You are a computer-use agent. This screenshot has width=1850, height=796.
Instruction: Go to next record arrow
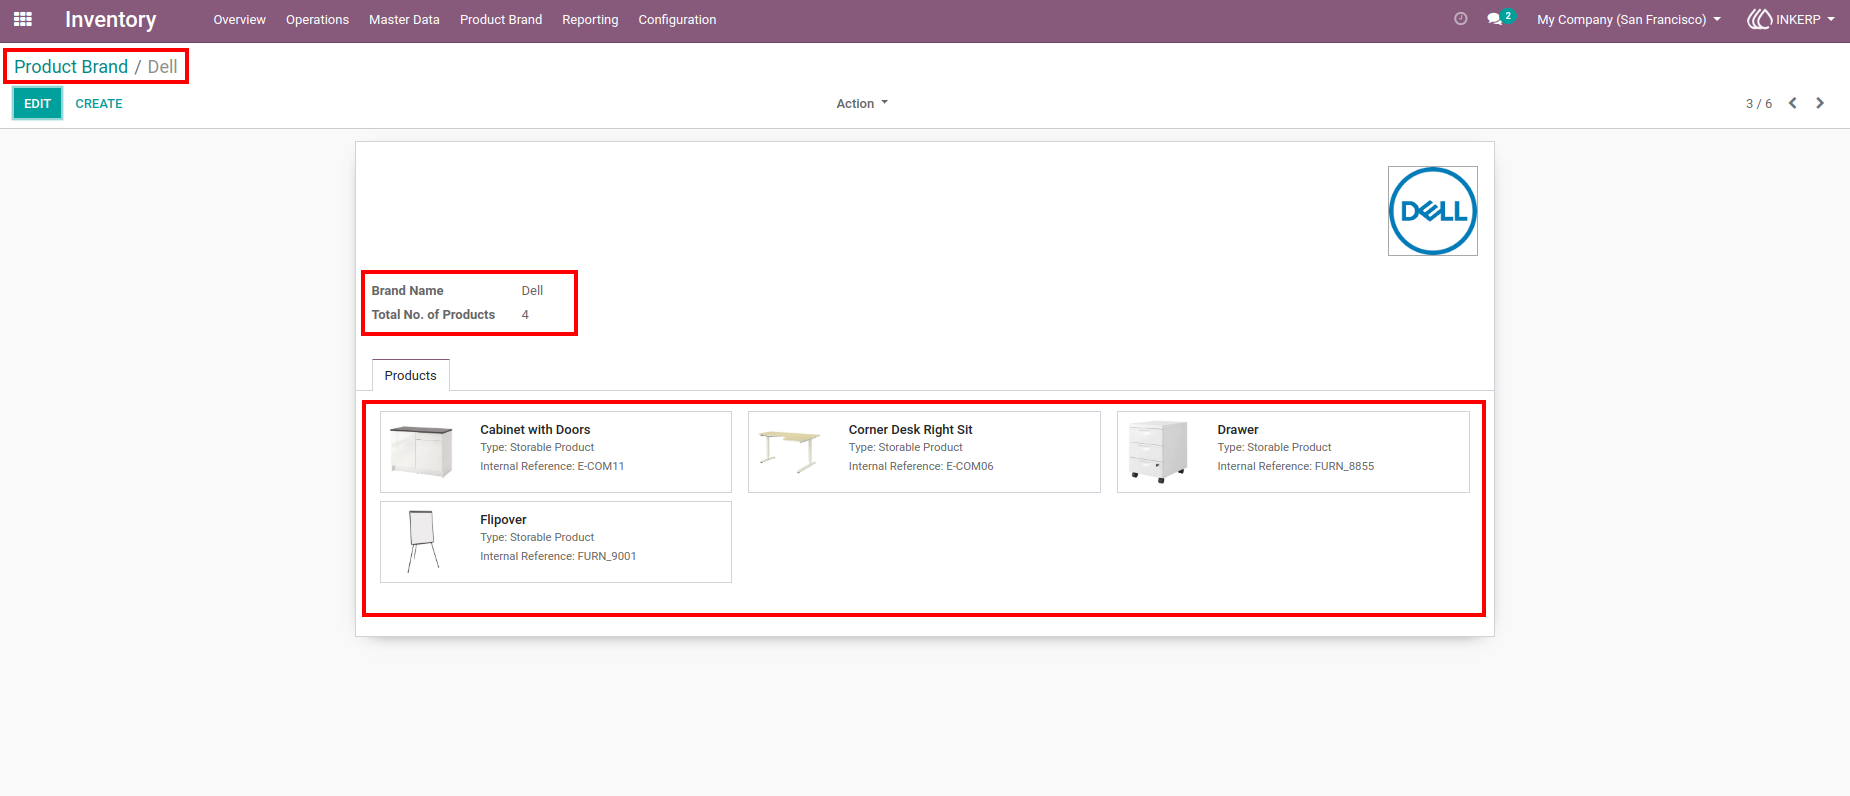1820,103
